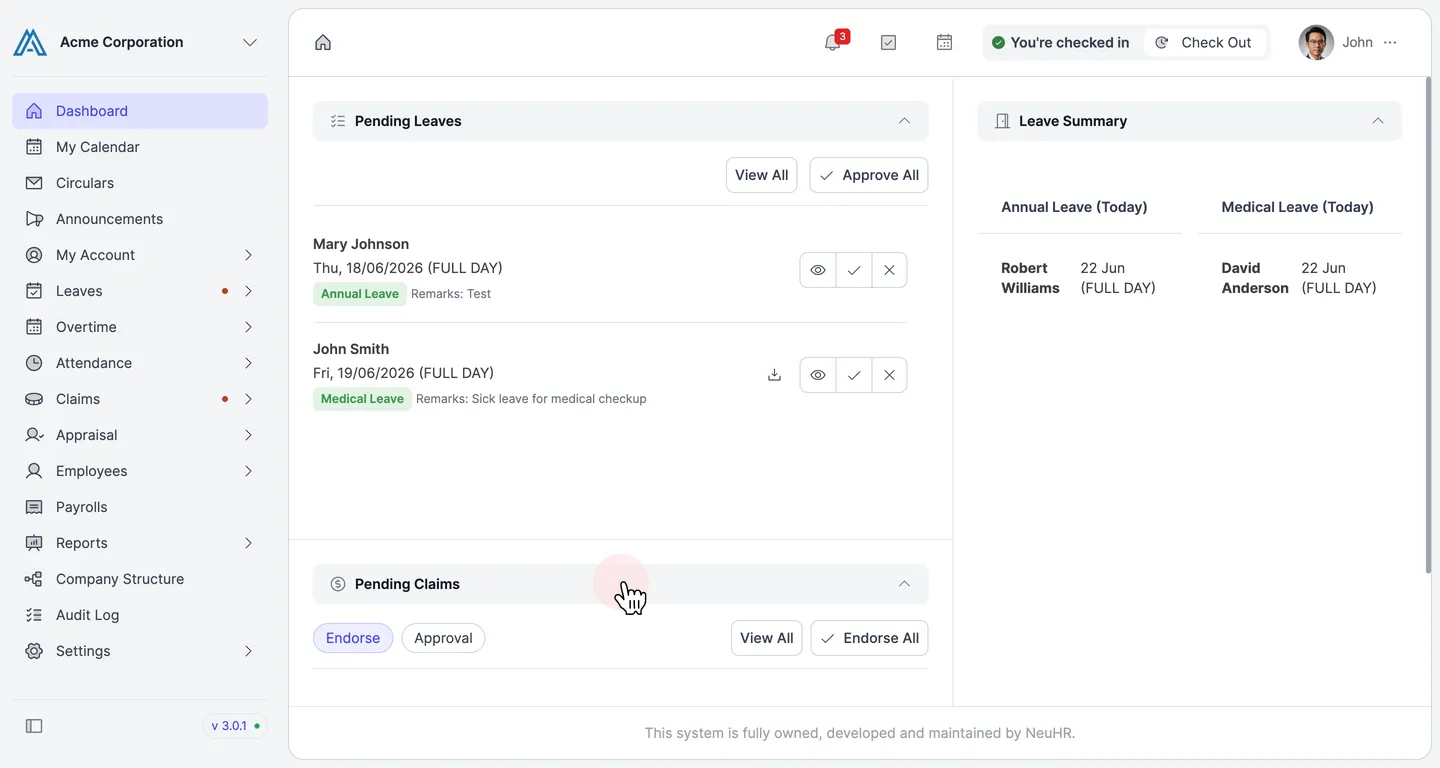The height and width of the screenshot is (768, 1440).
Task: Expand the Reports submenu chevron
Action: pos(248,543)
